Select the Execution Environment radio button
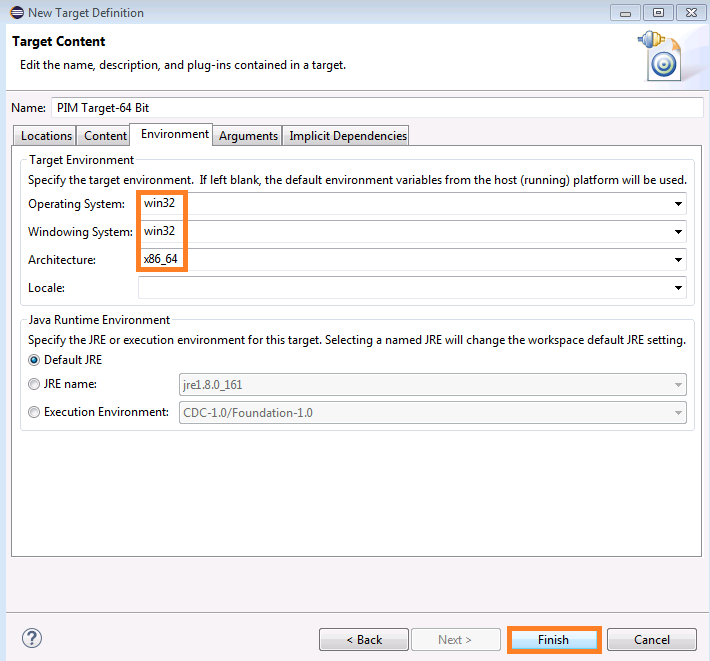This screenshot has width=710, height=661. [34, 412]
